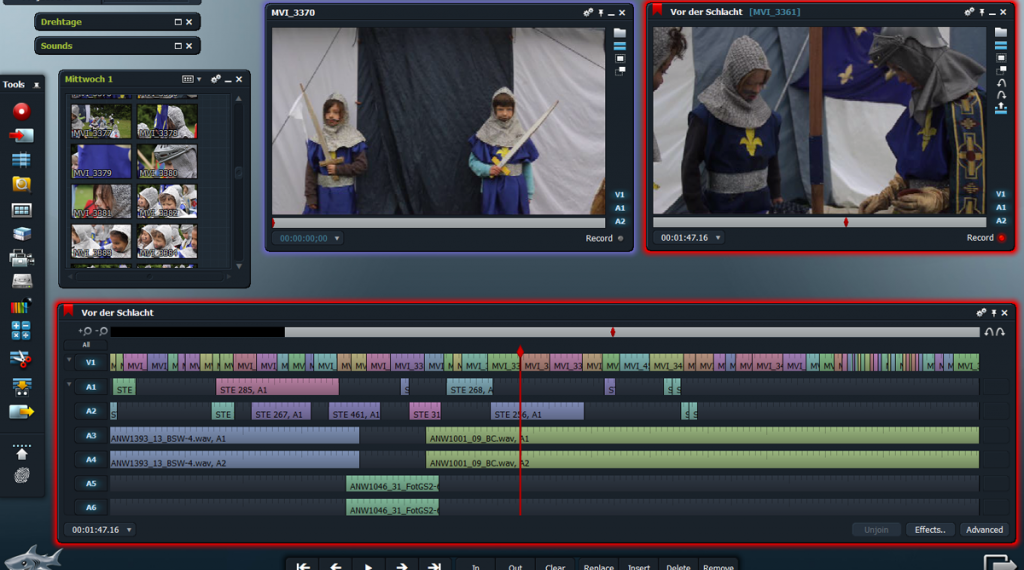Click the MVI_3379 thumbnail in bin
This screenshot has width=1024, height=570.
tap(101, 160)
